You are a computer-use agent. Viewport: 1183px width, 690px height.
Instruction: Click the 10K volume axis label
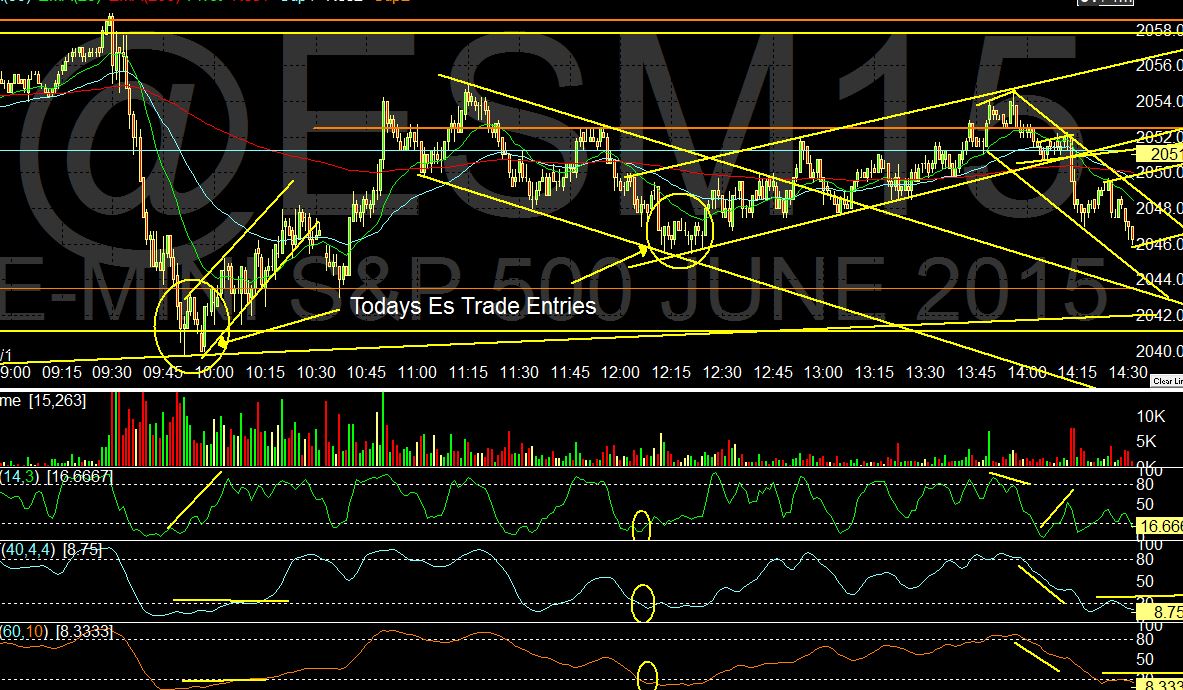pyautogui.click(x=1151, y=415)
